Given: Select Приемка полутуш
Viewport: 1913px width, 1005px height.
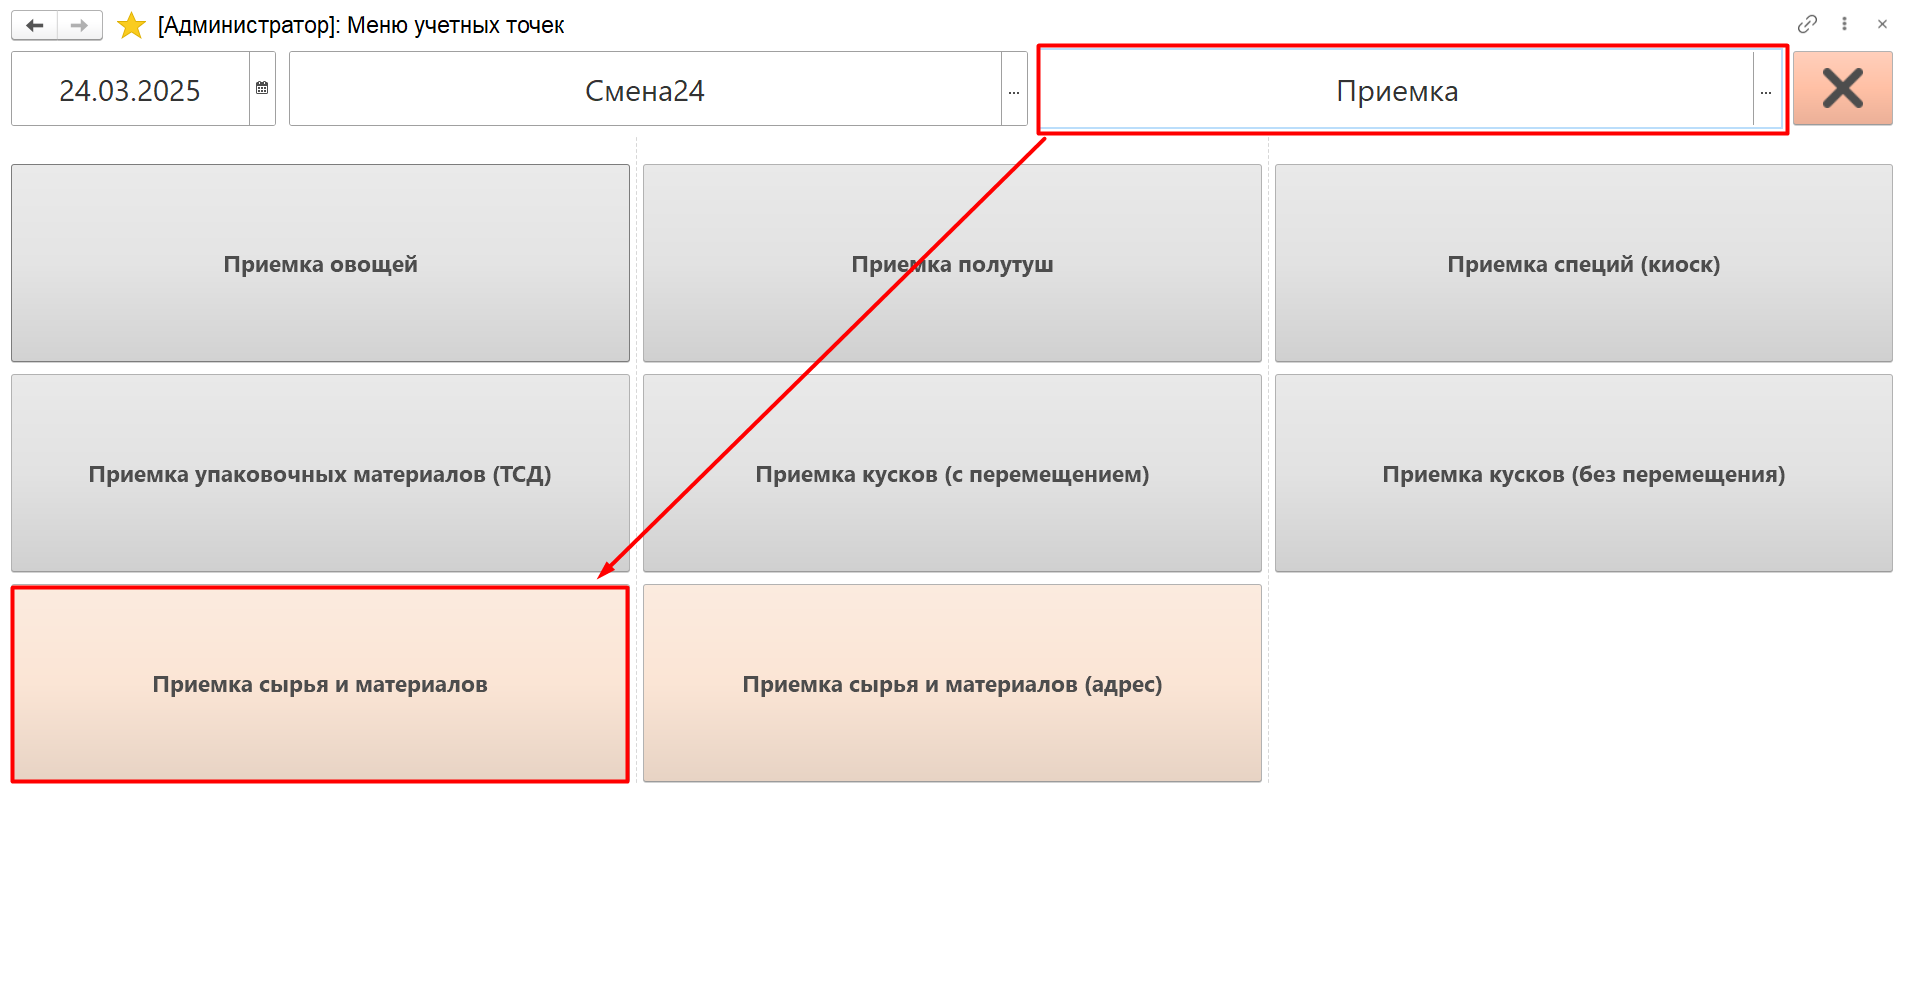Looking at the screenshot, I should point(952,263).
